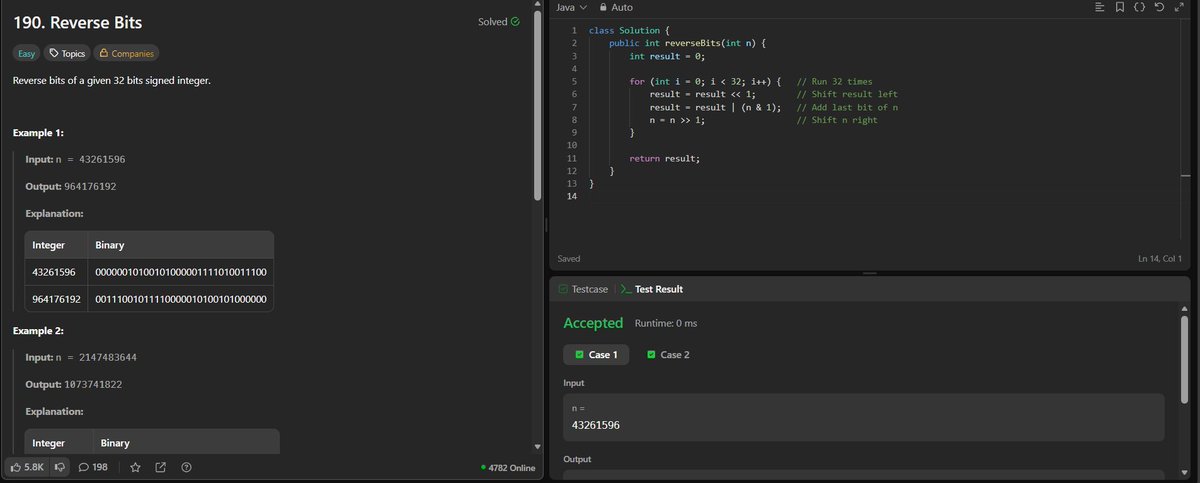Screen dimensions: 1200x483
Task: Click the Solved checkmark badge
Action: point(498,22)
